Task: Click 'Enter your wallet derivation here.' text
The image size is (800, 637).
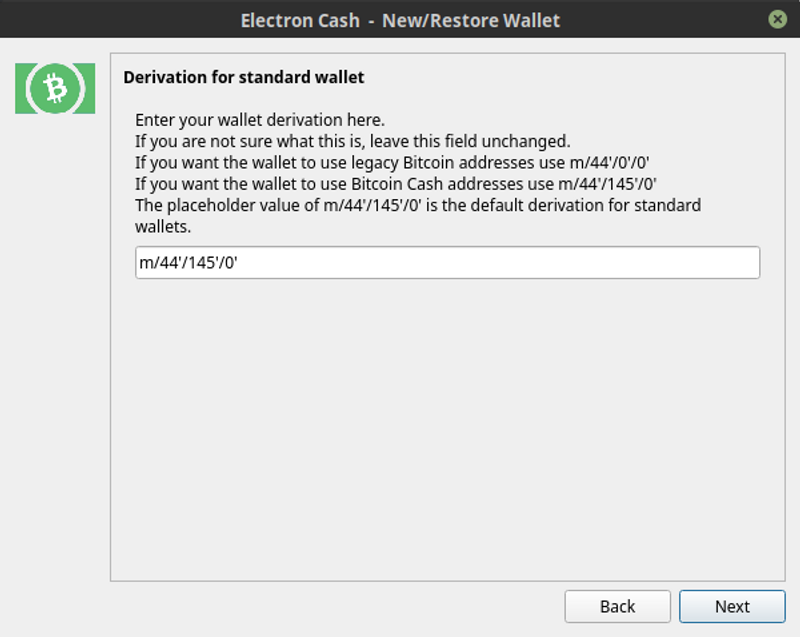Action: [260, 120]
